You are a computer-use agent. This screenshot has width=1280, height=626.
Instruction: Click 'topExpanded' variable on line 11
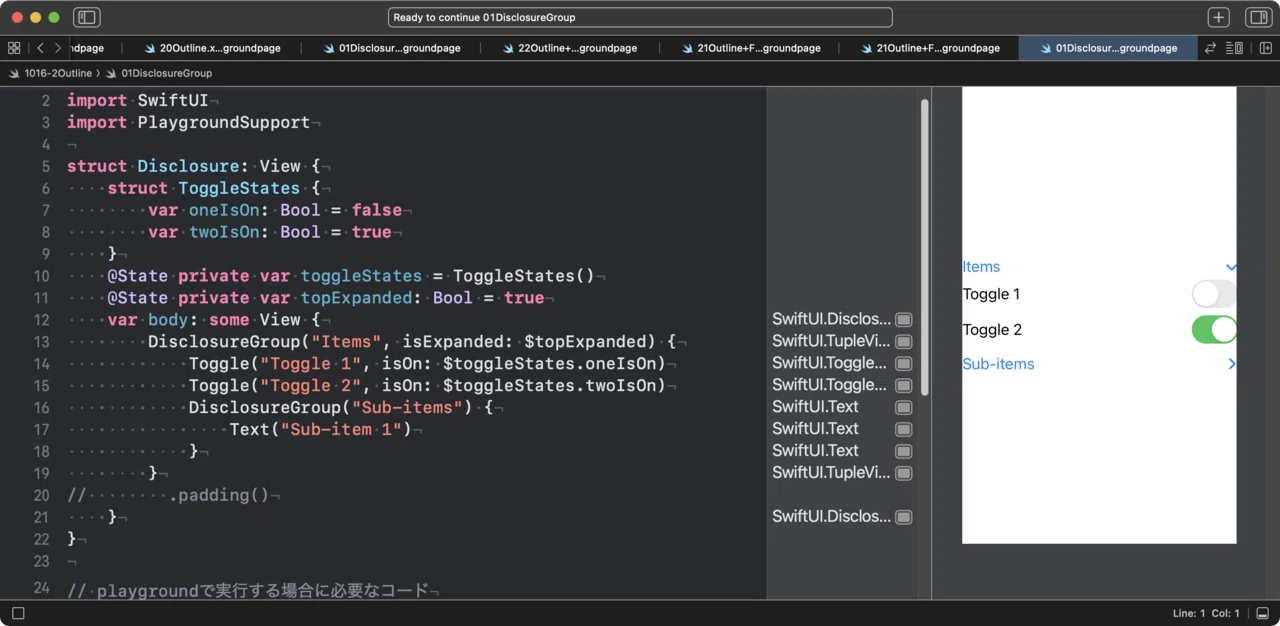[x=356, y=298]
